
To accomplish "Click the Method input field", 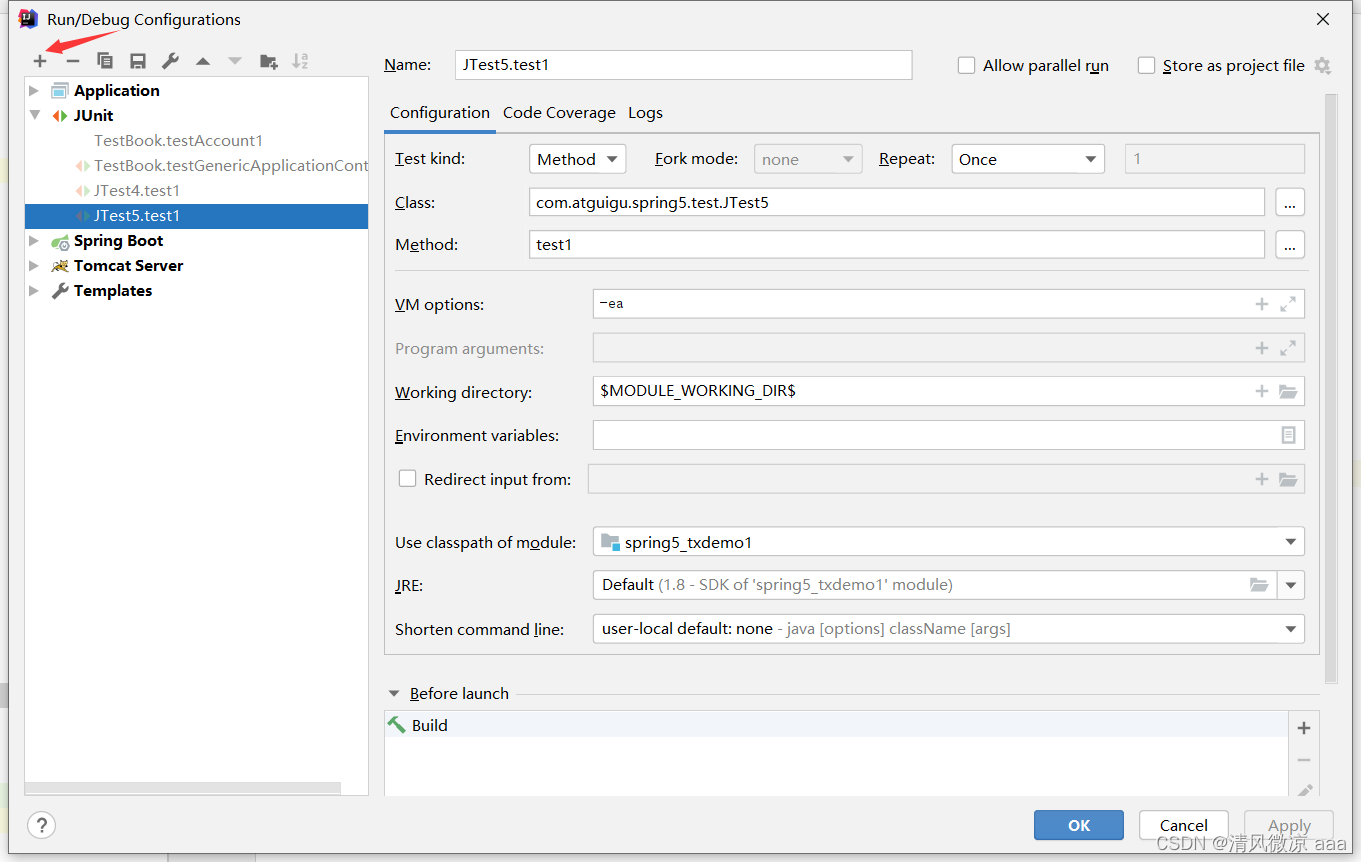I will coord(897,244).
